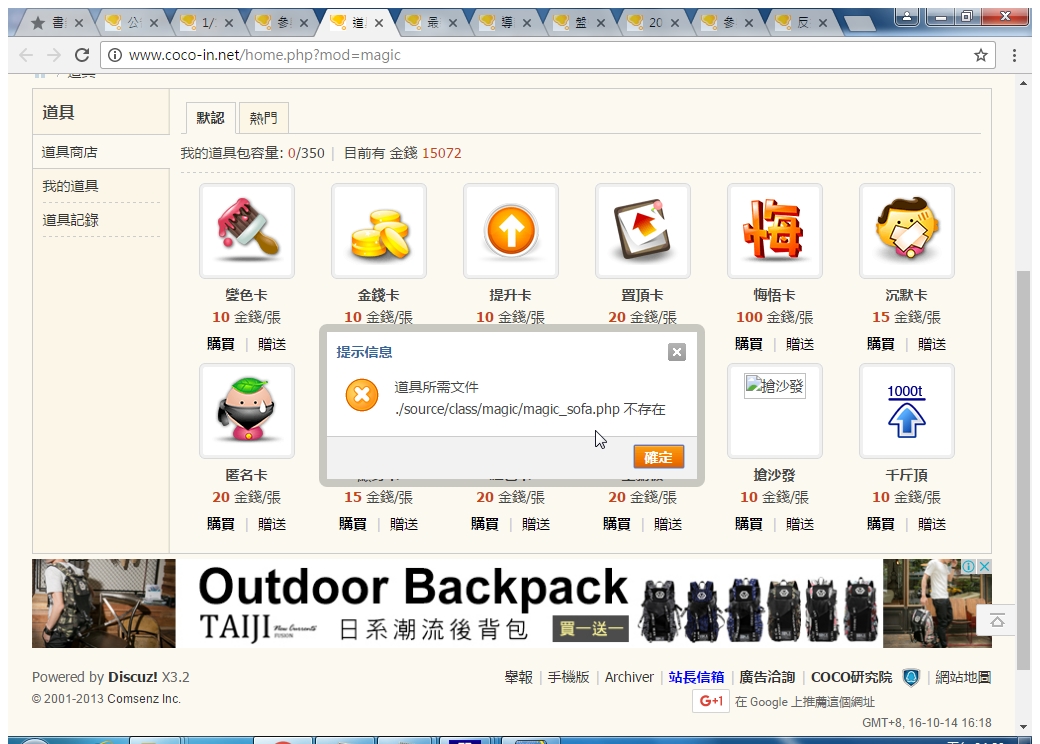Click the 手機版 footer link
This screenshot has width=1040, height=744.
(x=568, y=677)
